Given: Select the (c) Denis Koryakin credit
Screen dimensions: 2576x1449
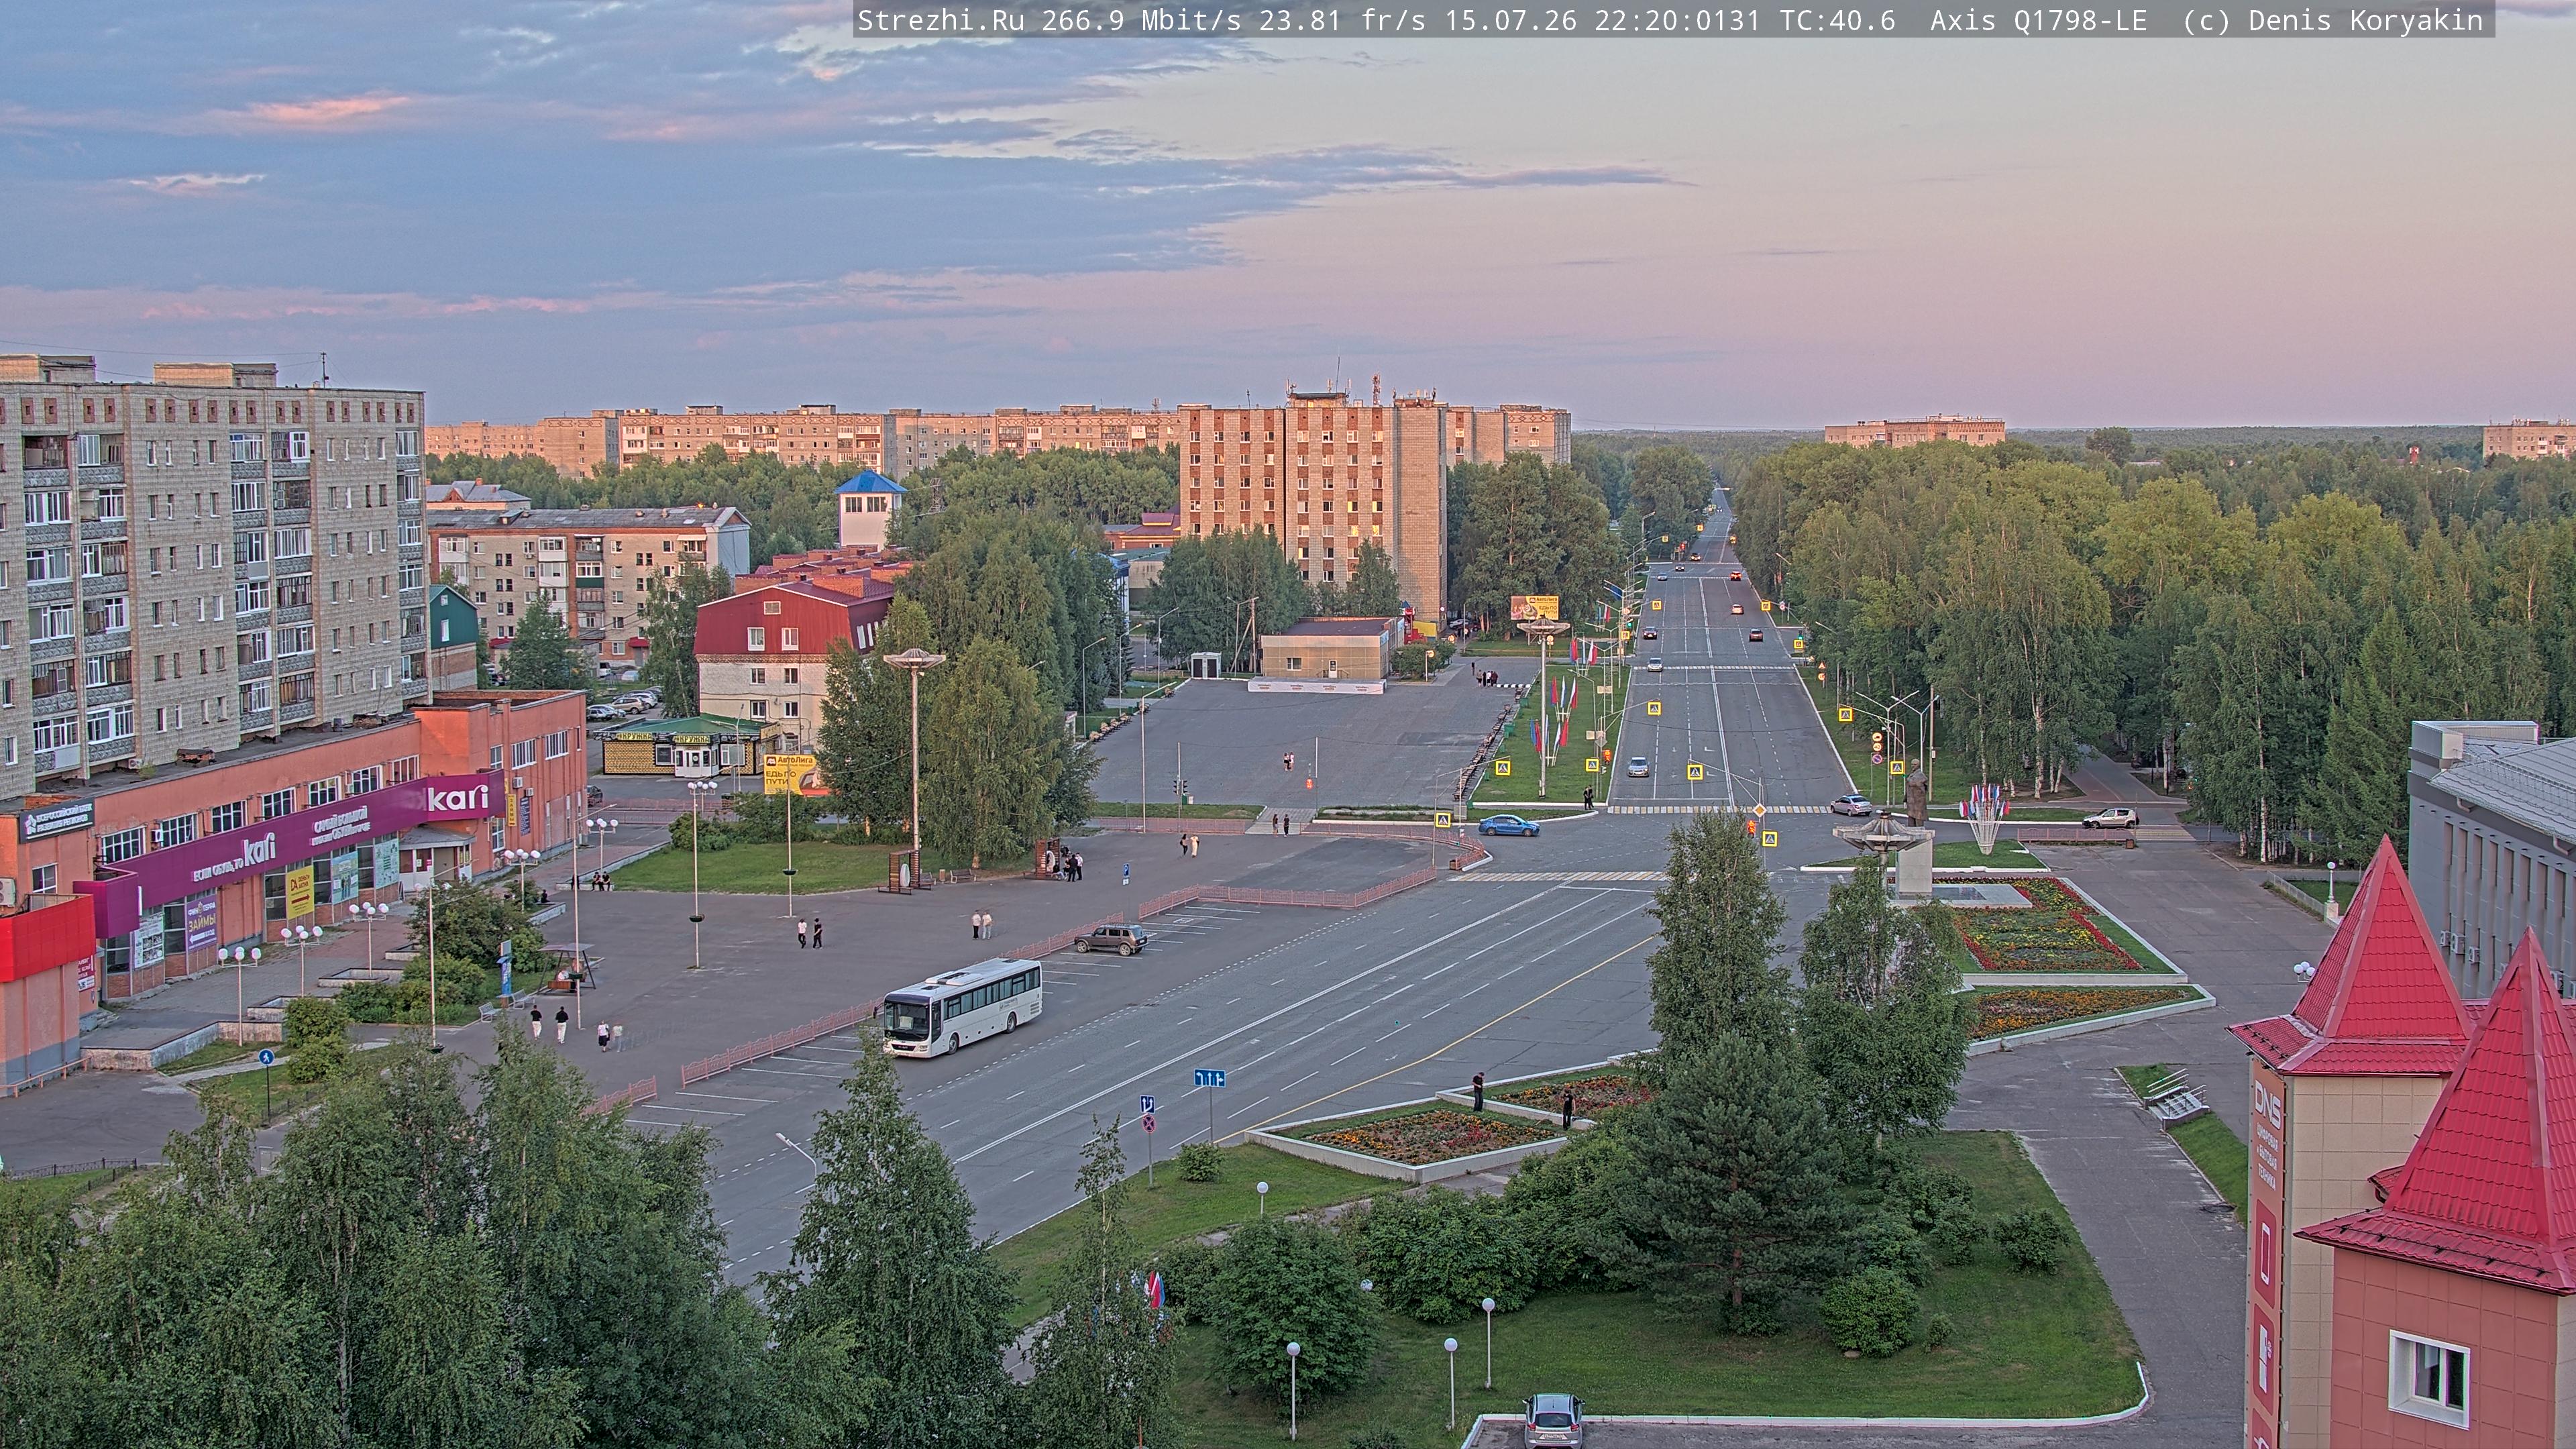Looking at the screenshot, I should pyautogui.click(x=2333, y=20).
